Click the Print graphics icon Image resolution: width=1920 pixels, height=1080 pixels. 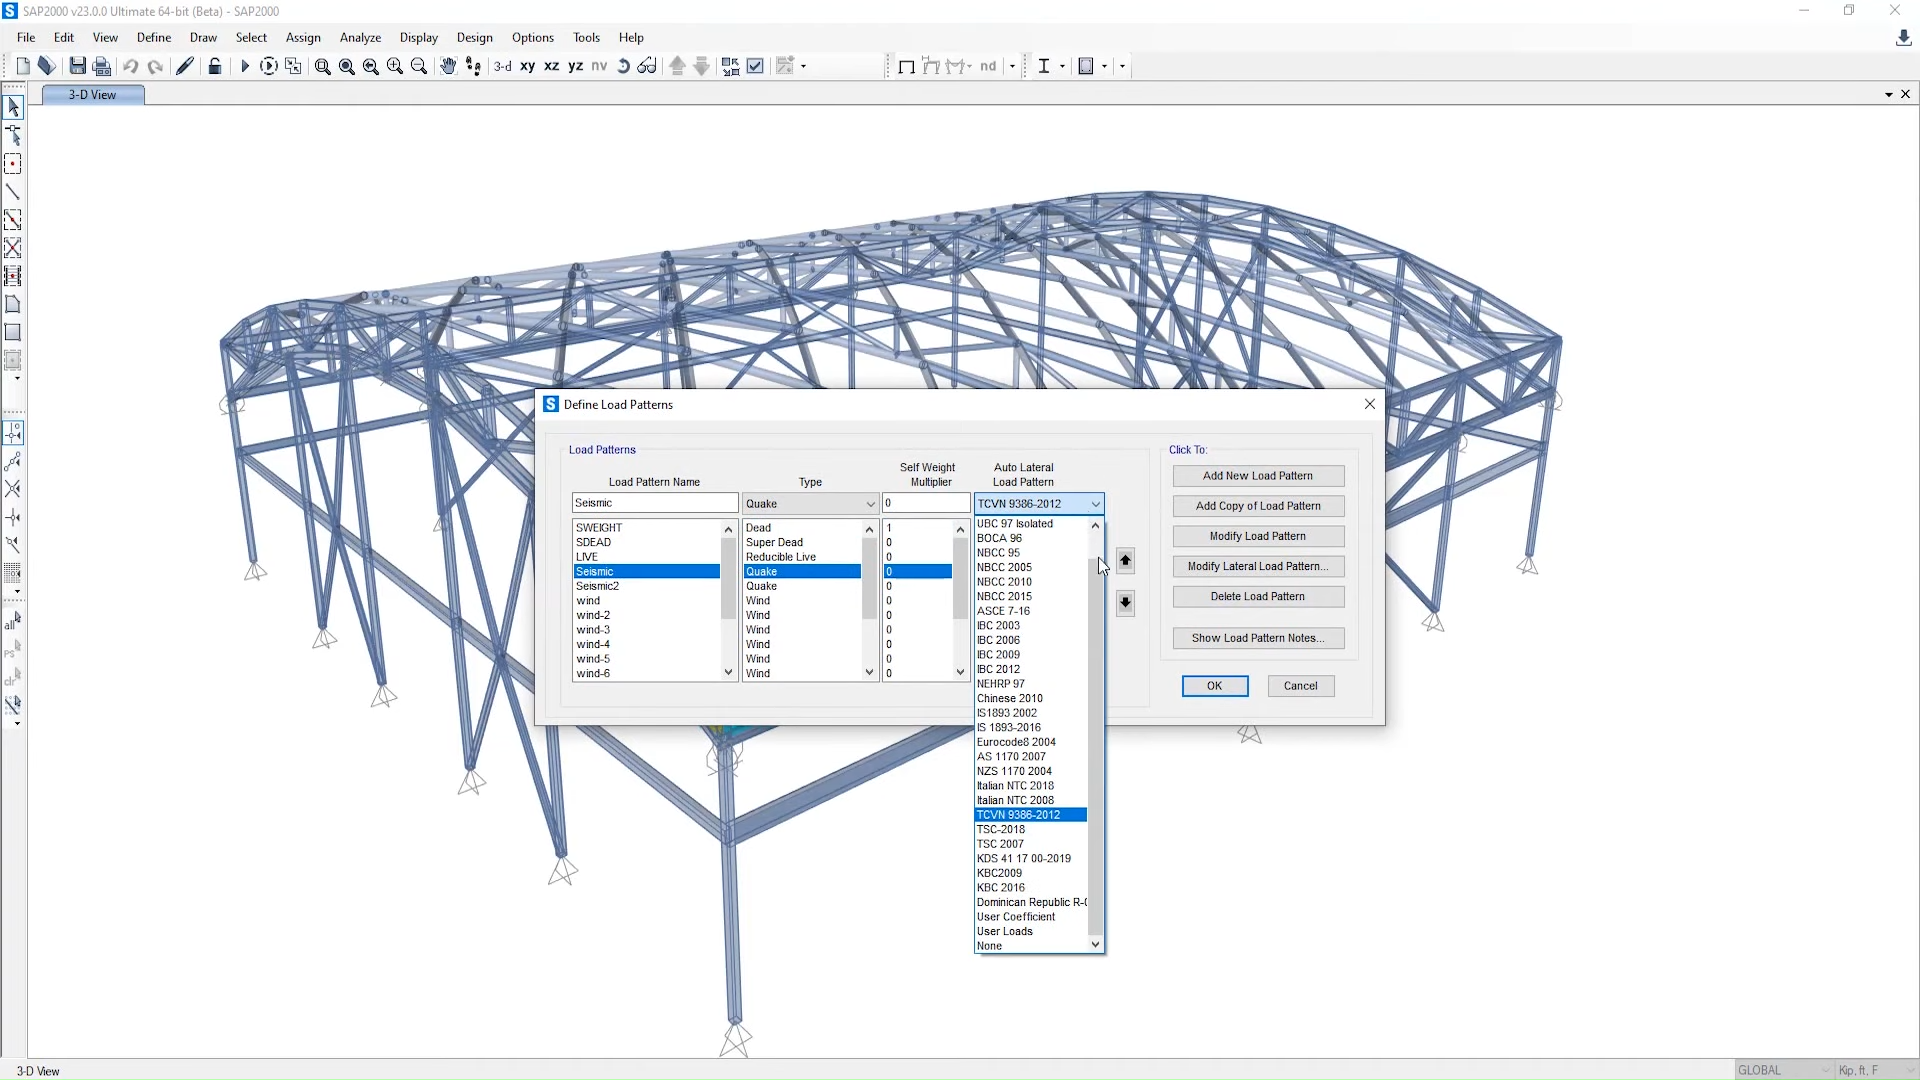pyautogui.click(x=101, y=66)
